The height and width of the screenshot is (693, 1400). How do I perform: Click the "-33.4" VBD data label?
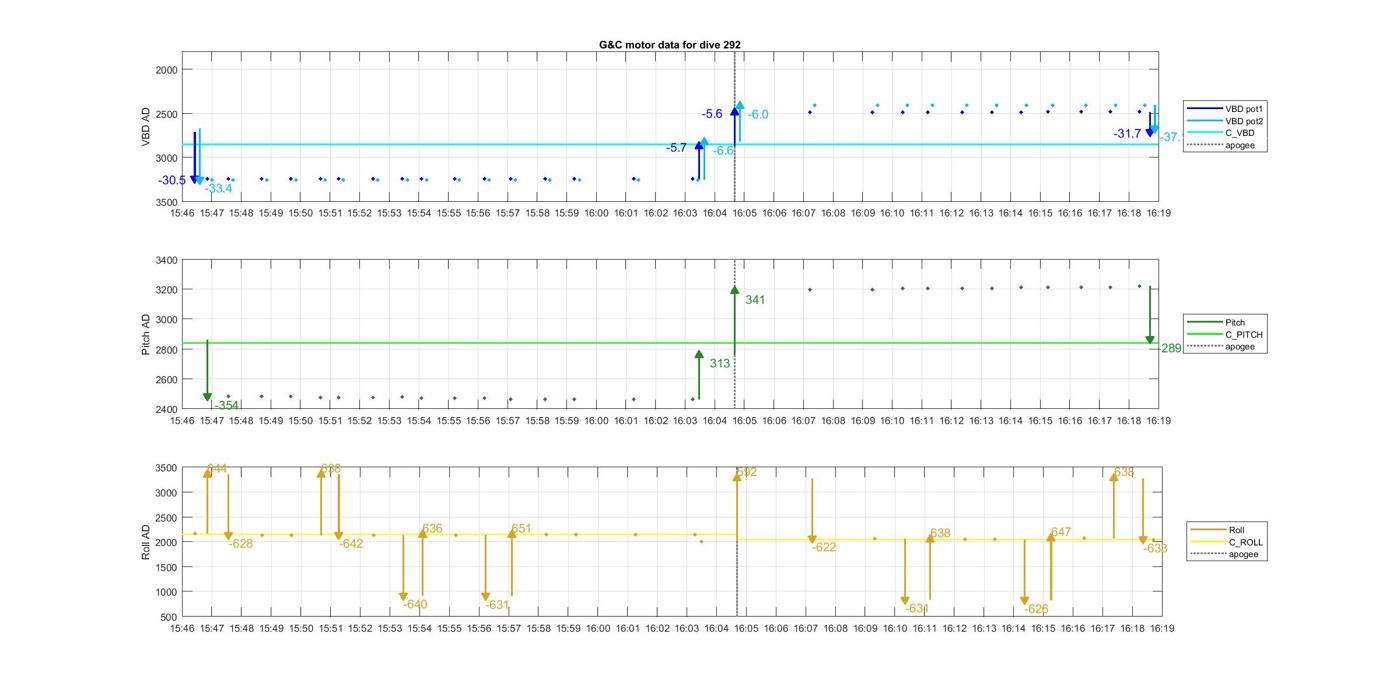[218, 188]
